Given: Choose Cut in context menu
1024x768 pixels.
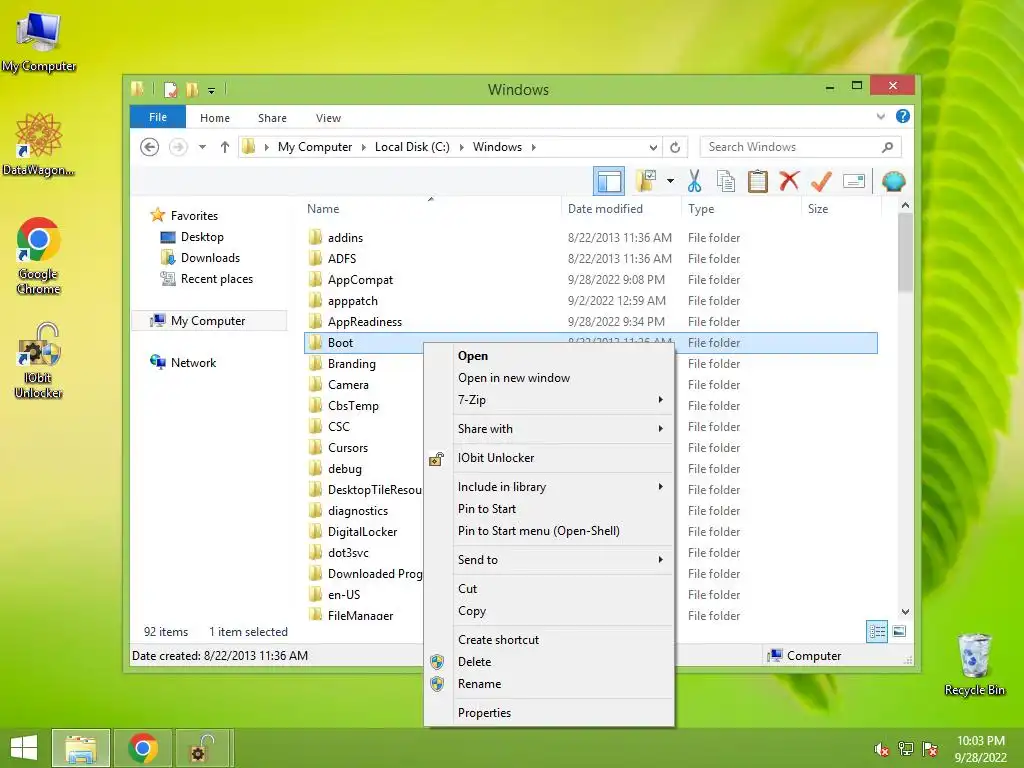Looking at the screenshot, I should click(549, 588).
